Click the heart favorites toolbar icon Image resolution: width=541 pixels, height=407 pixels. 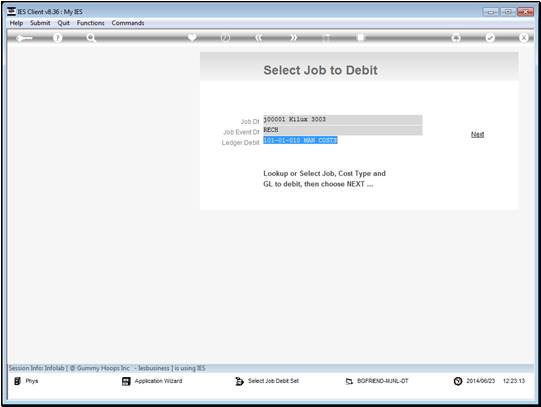click(x=192, y=37)
